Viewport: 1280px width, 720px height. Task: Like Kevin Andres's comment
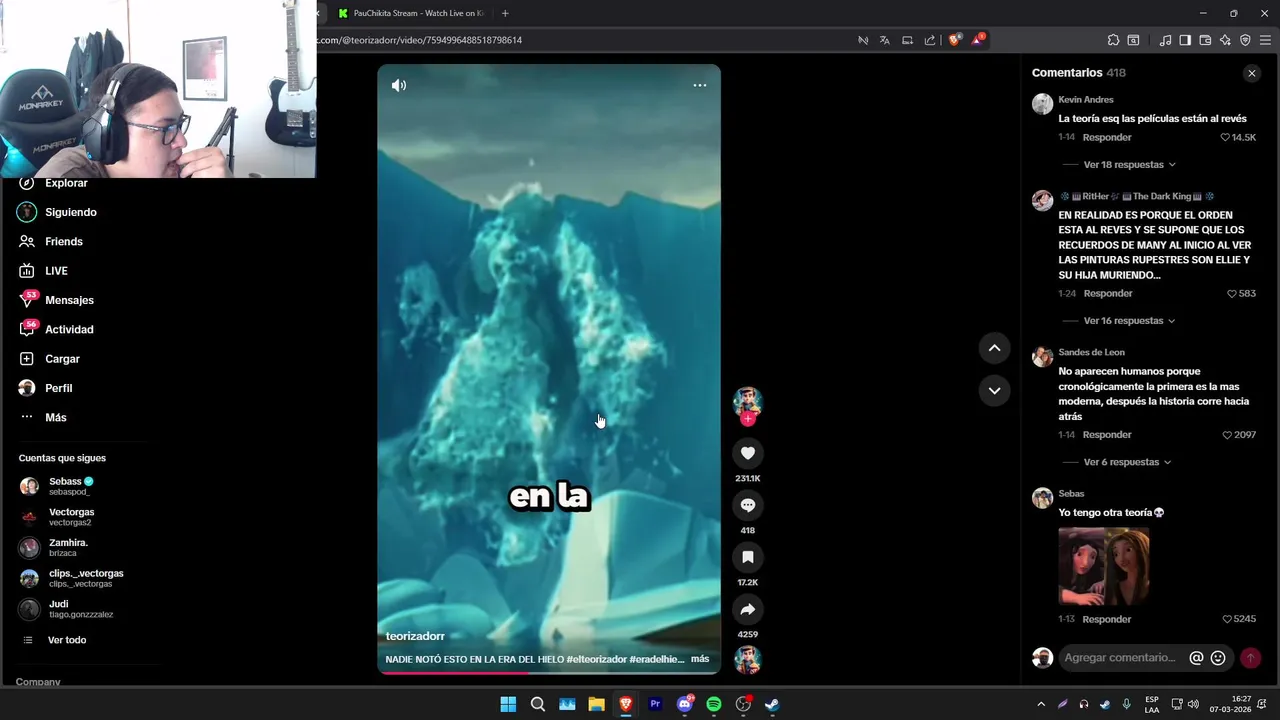click(1225, 137)
